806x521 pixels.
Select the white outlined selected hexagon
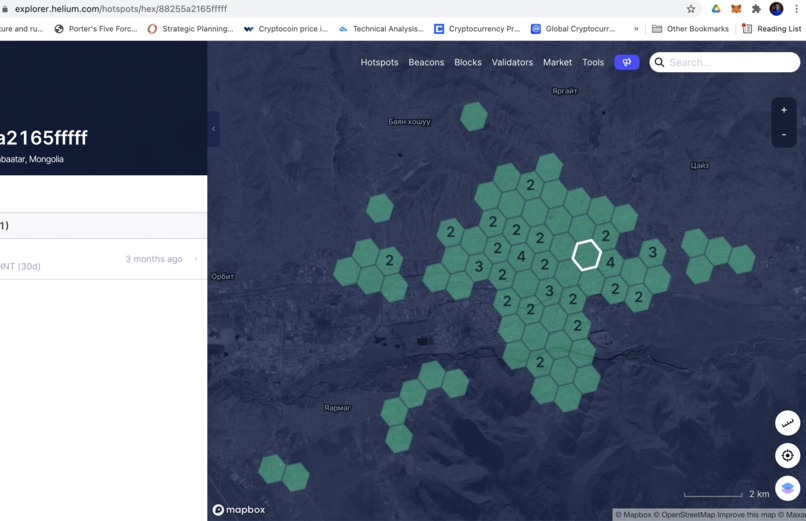coord(587,255)
